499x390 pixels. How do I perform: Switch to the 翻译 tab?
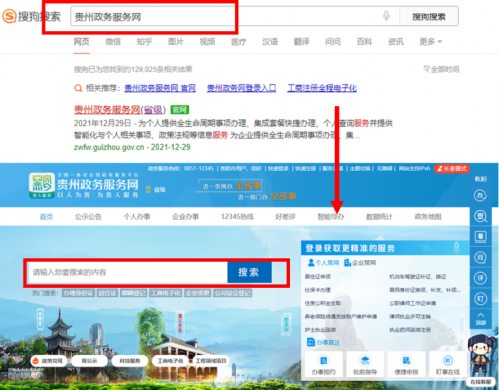(x=302, y=42)
